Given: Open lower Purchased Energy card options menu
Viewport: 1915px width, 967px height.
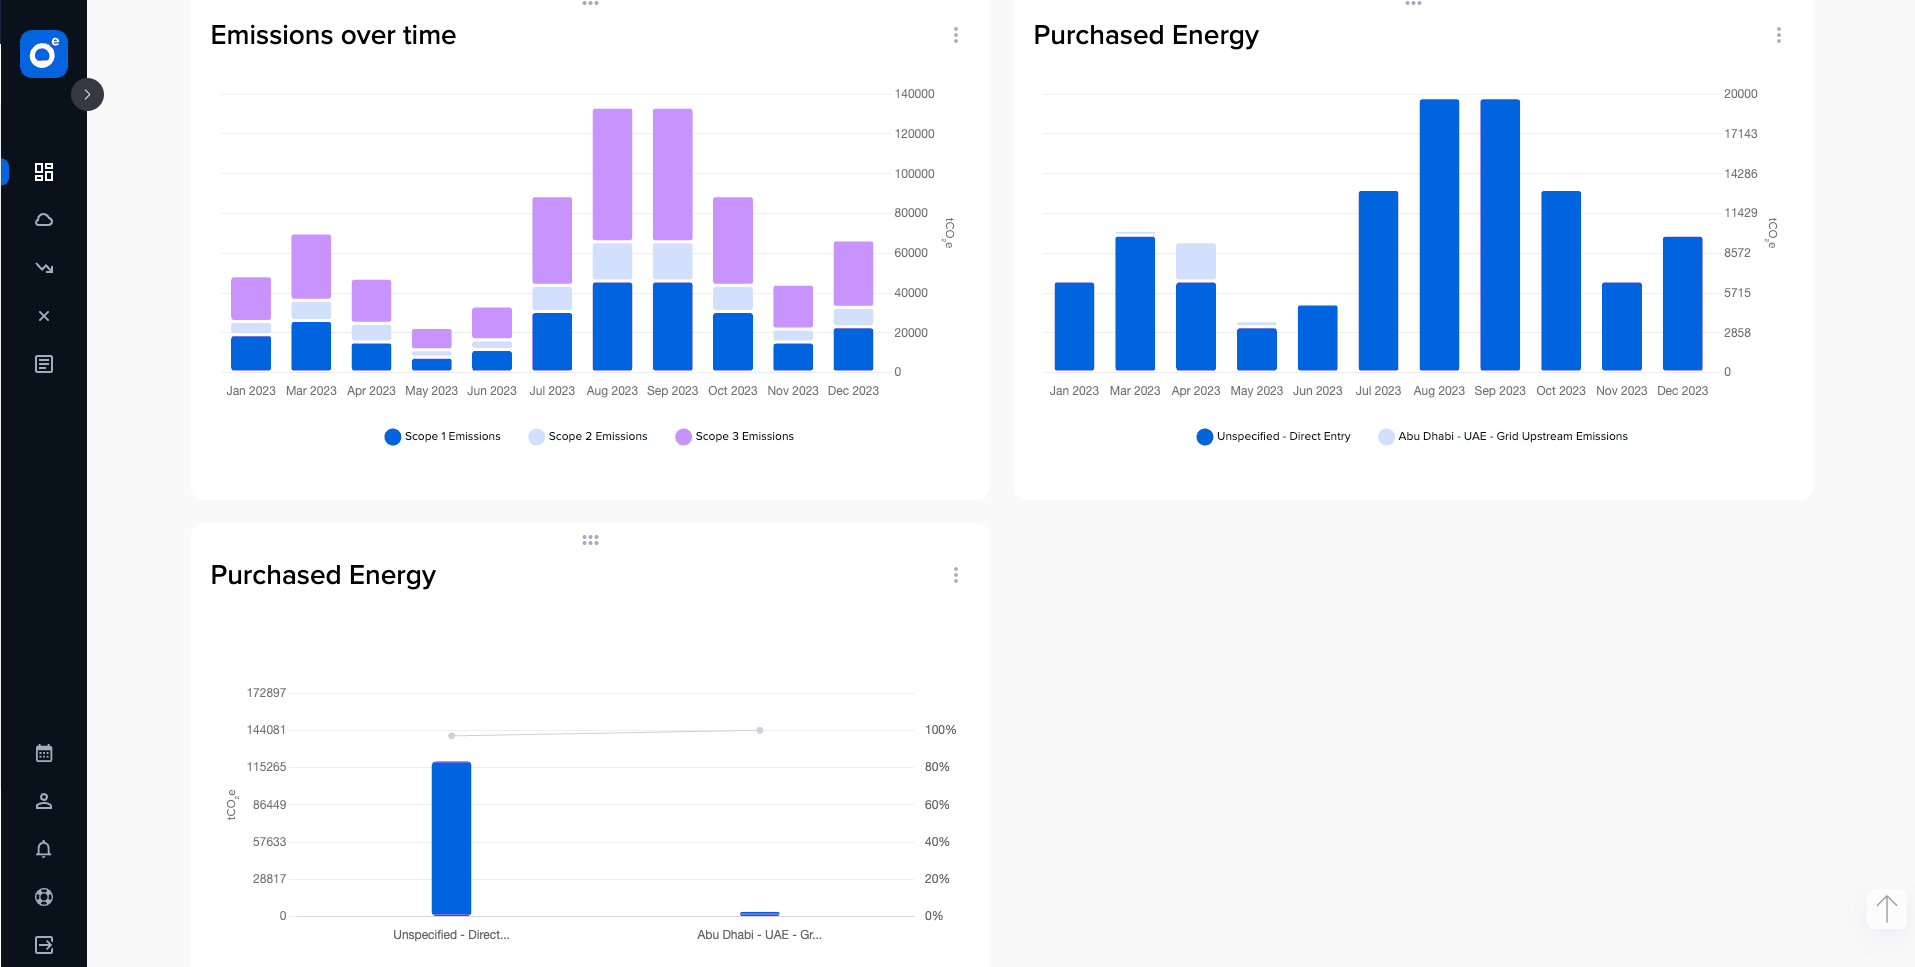Looking at the screenshot, I should (955, 575).
